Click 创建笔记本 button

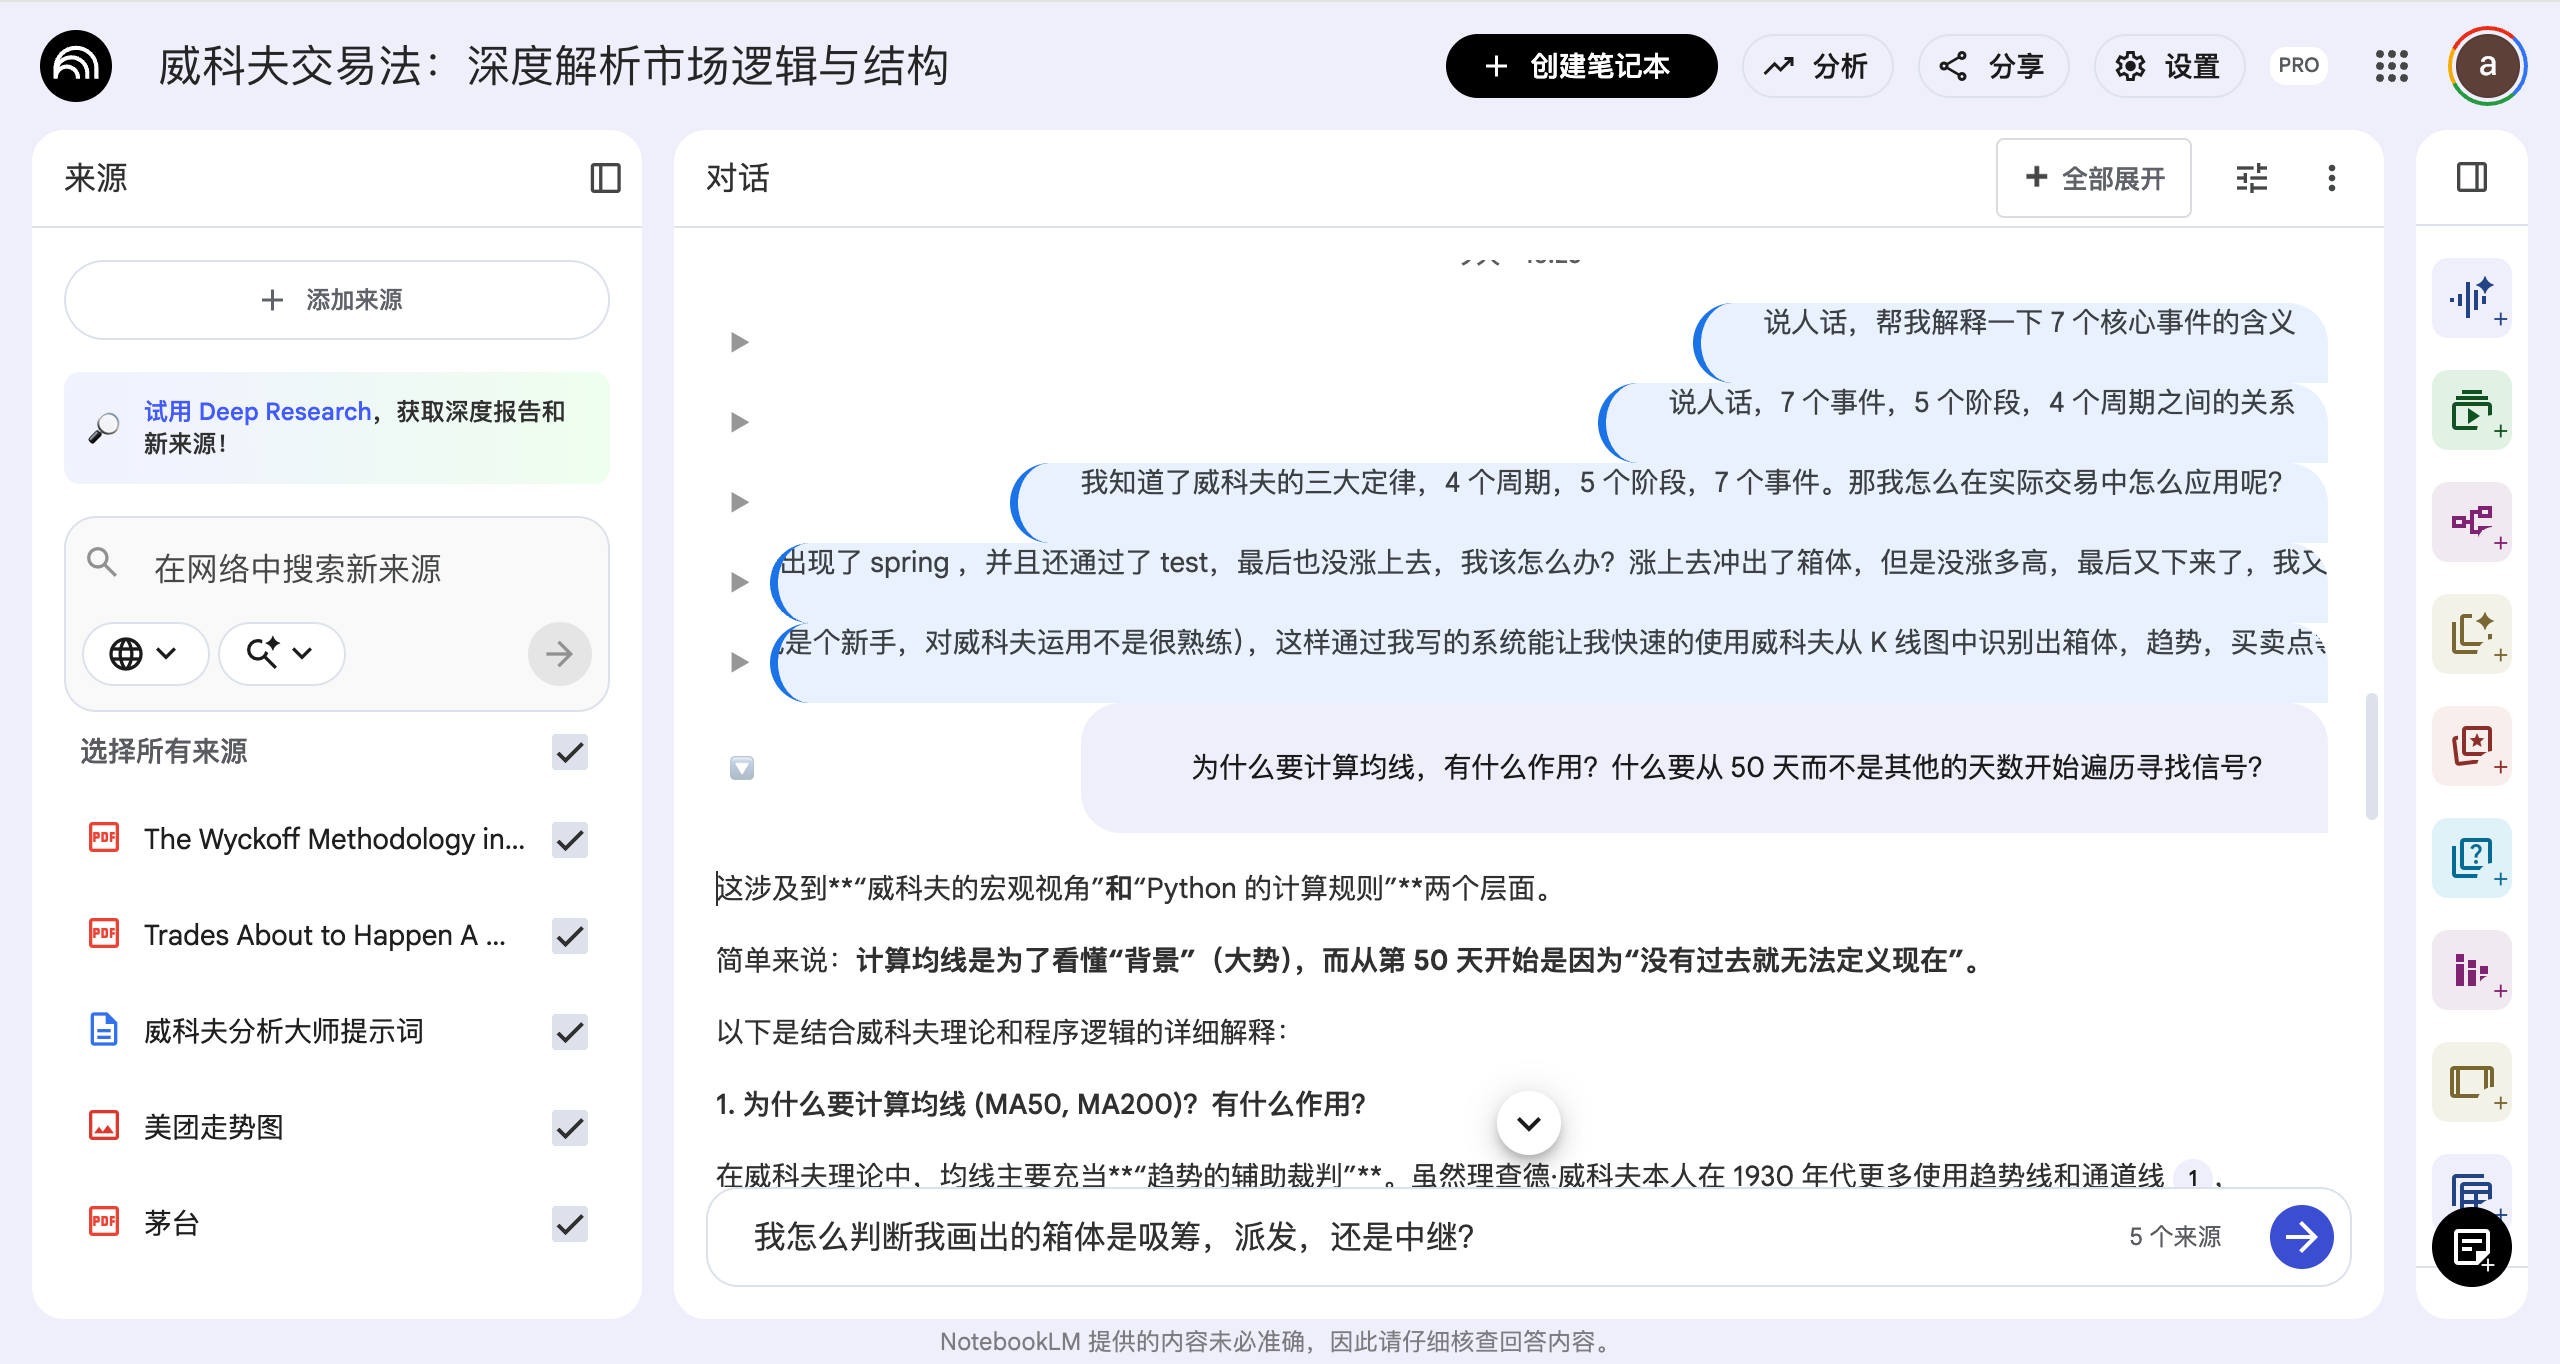[1581, 66]
